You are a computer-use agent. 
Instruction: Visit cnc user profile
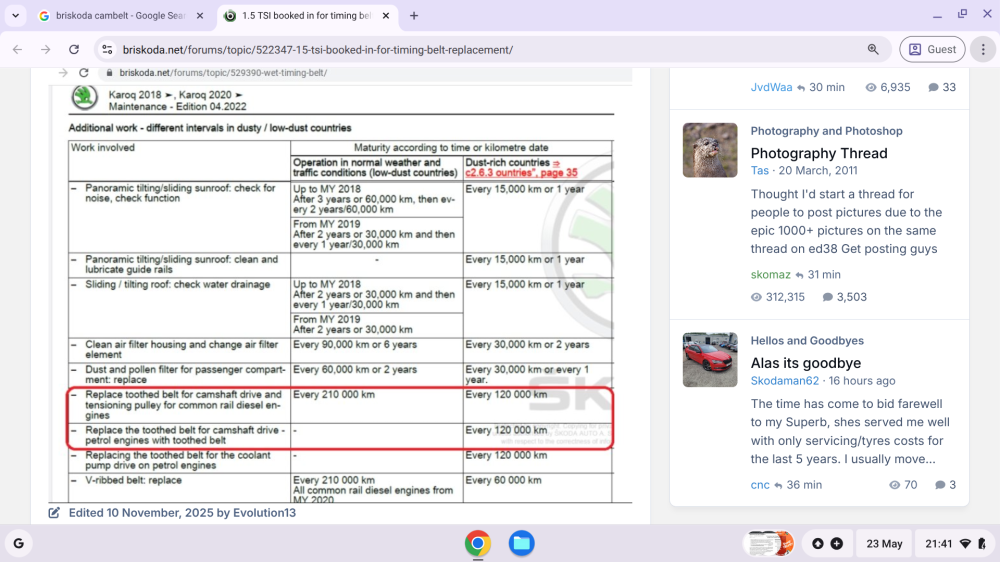[x=760, y=485]
